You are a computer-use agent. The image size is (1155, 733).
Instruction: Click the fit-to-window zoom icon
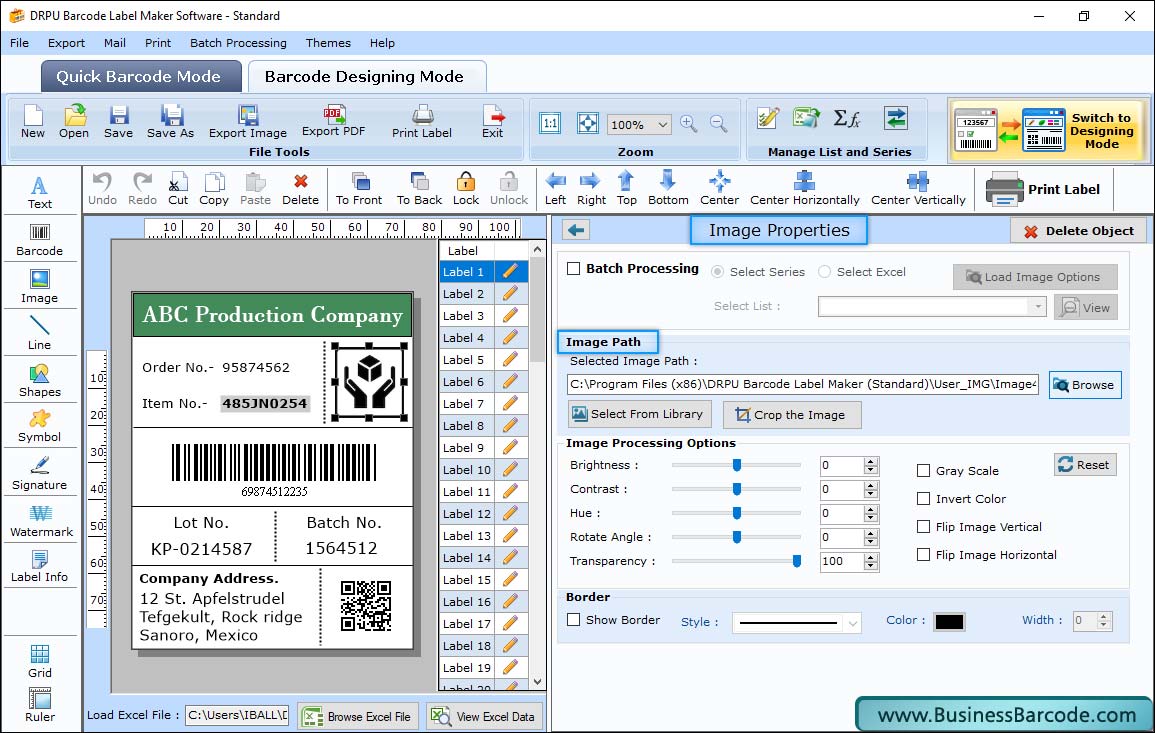point(588,123)
